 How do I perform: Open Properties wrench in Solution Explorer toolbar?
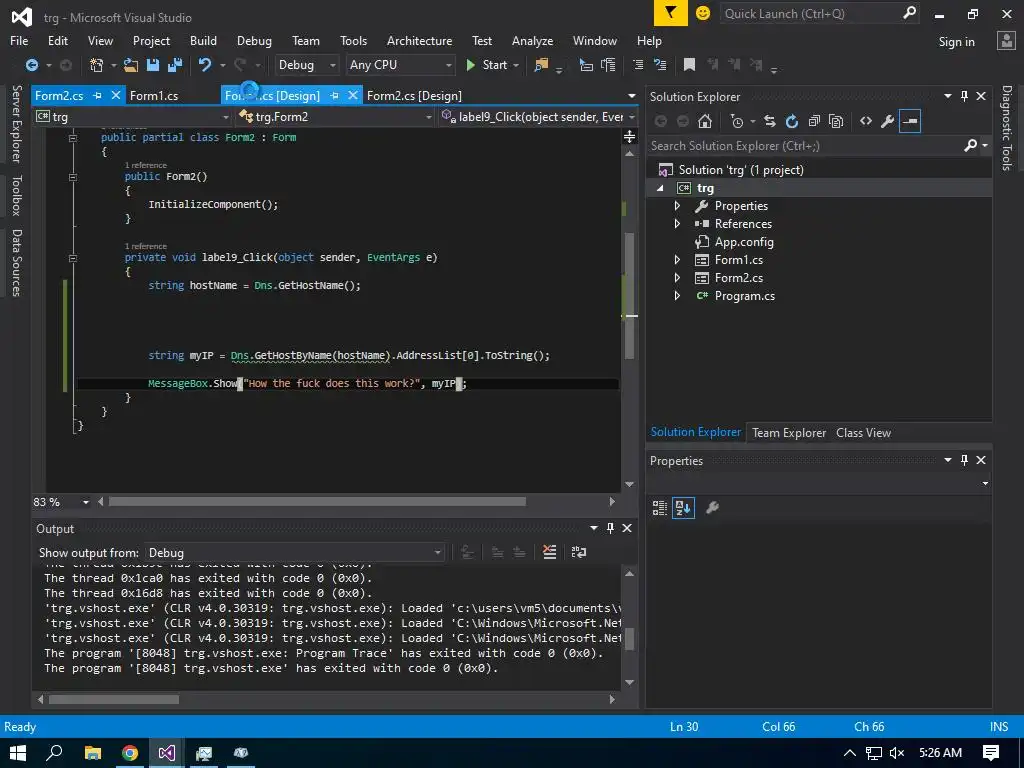pyautogui.click(x=888, y=121)
